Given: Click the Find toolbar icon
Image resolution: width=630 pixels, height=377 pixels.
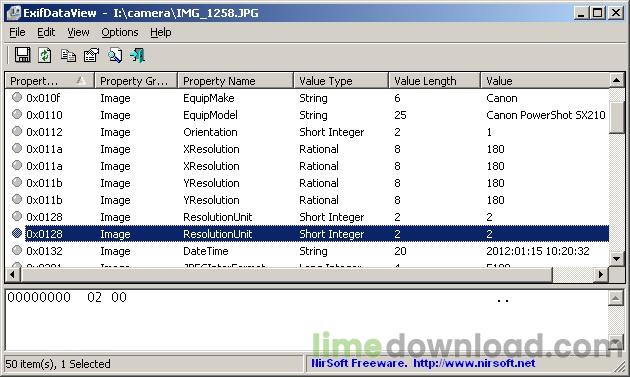Looking at the screenshot, I should tap(115, 55).
